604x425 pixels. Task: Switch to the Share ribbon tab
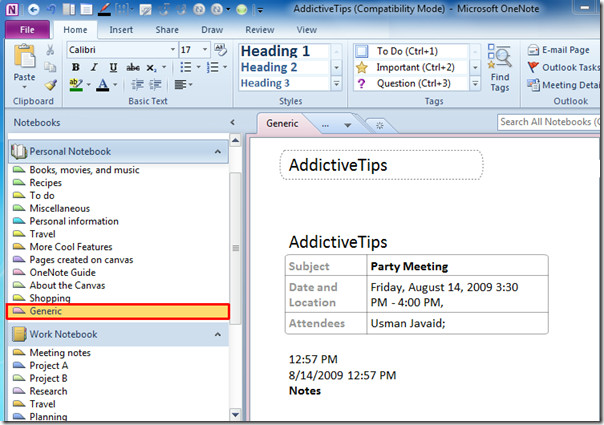(167, 30)
